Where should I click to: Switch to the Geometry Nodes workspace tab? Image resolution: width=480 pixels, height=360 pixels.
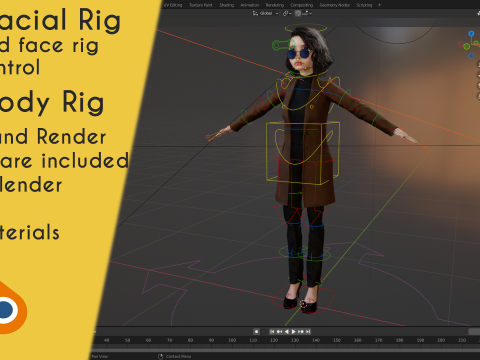(335, 5)
